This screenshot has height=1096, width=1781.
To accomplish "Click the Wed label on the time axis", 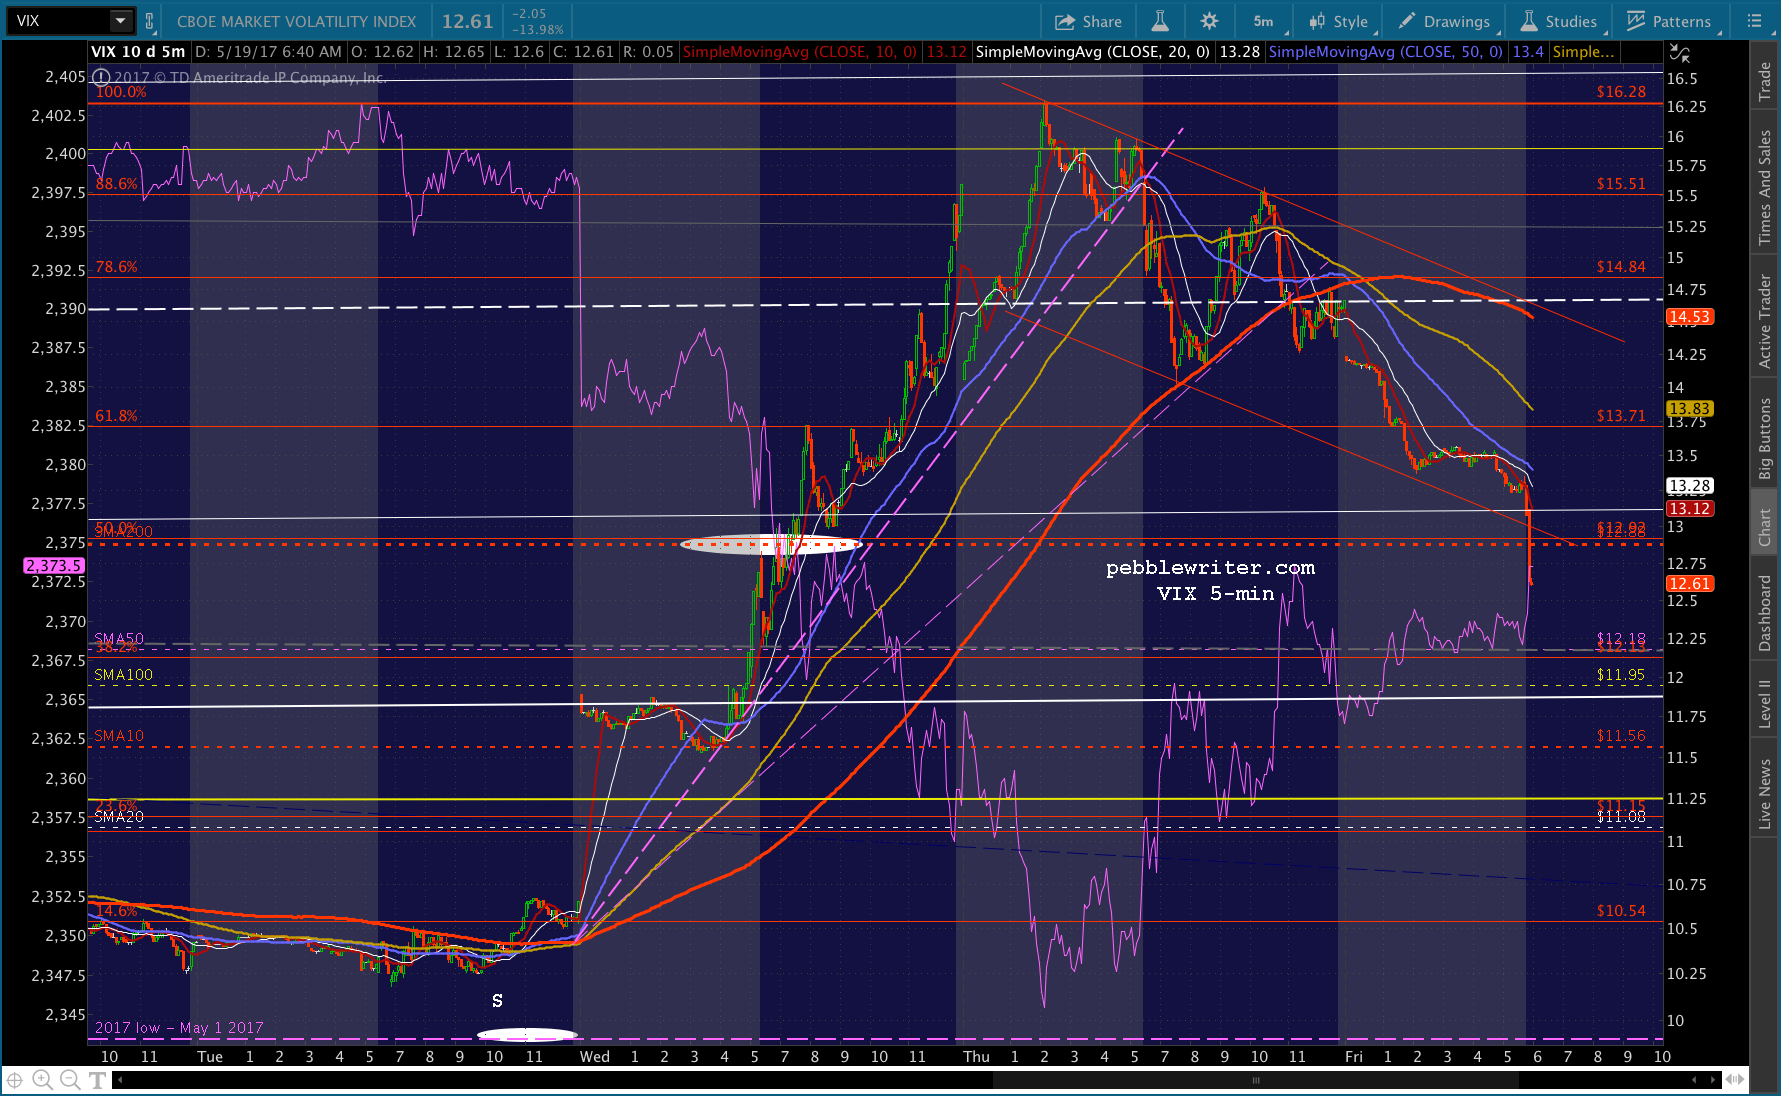I will point(595,1057).
